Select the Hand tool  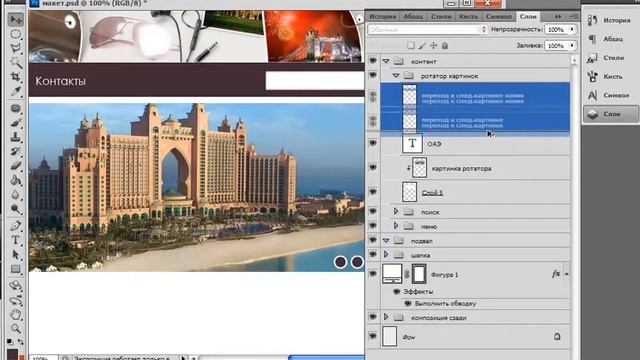tap(16, 314)
